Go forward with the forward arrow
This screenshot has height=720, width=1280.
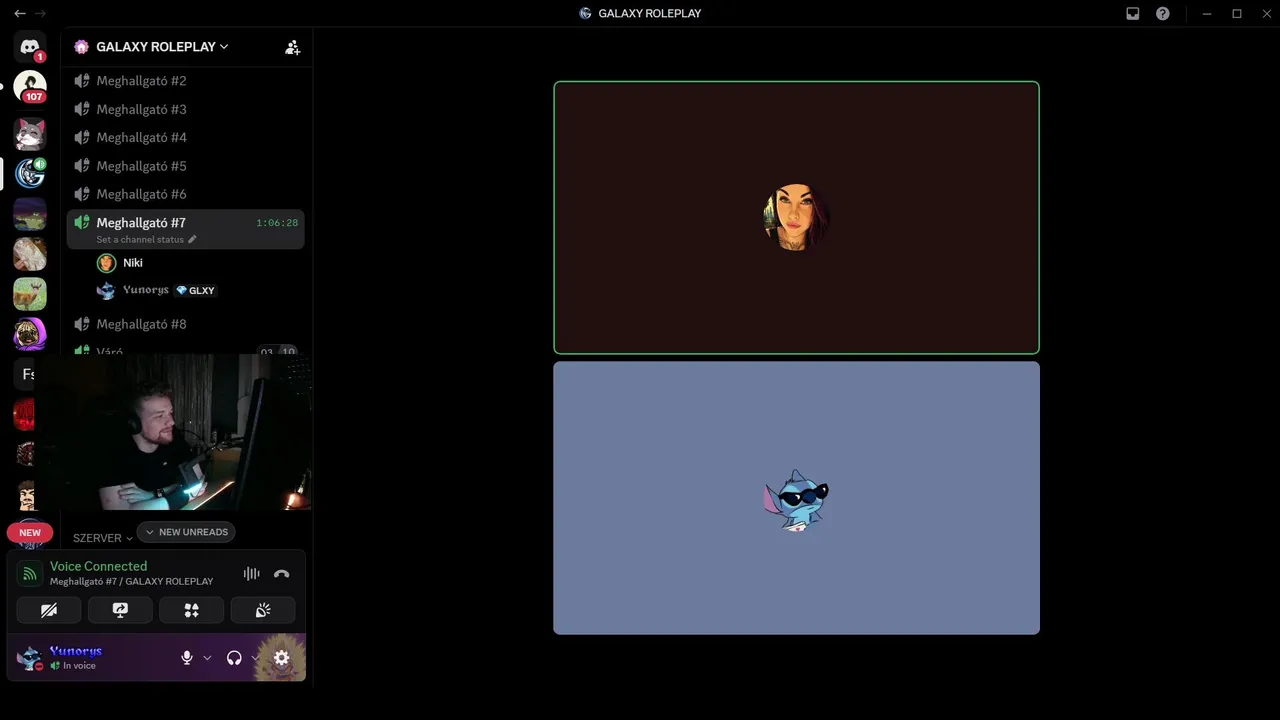pos(41,14)
